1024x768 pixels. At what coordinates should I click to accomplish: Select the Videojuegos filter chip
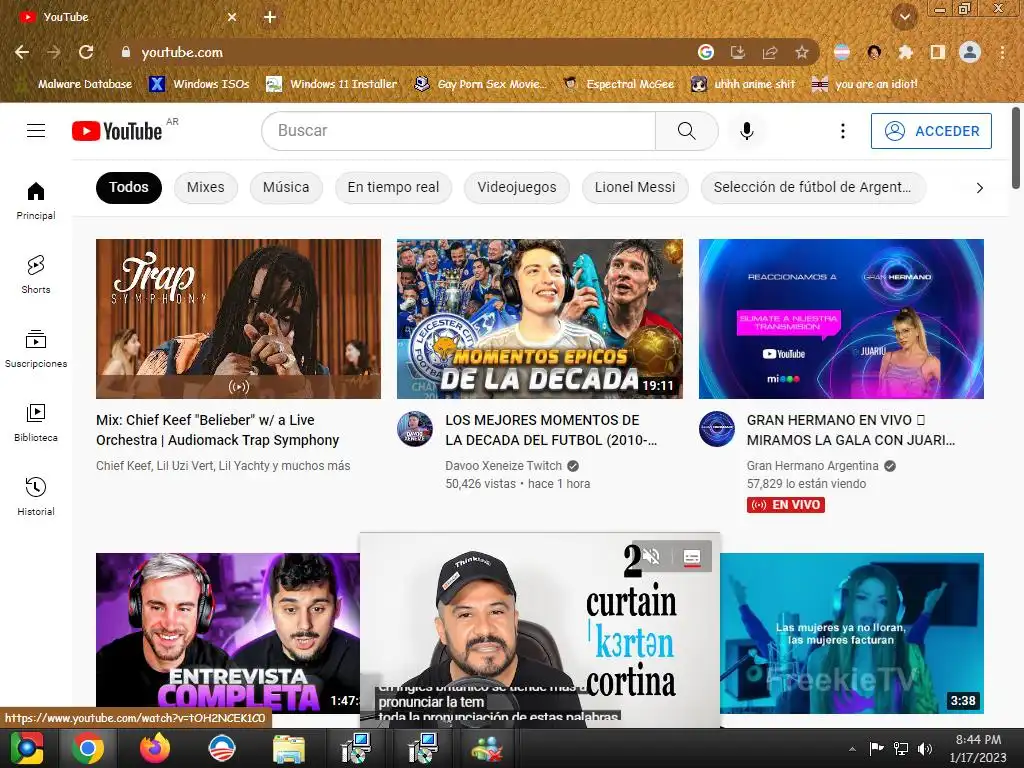click(x=517, y=187)
